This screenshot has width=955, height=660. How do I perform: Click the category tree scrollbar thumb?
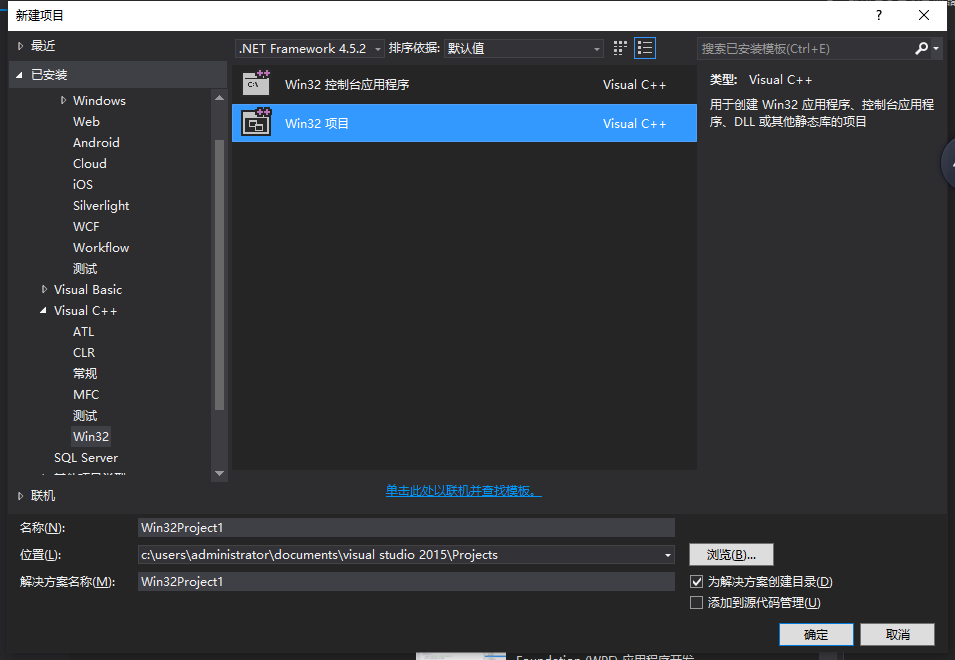[219, 275]
